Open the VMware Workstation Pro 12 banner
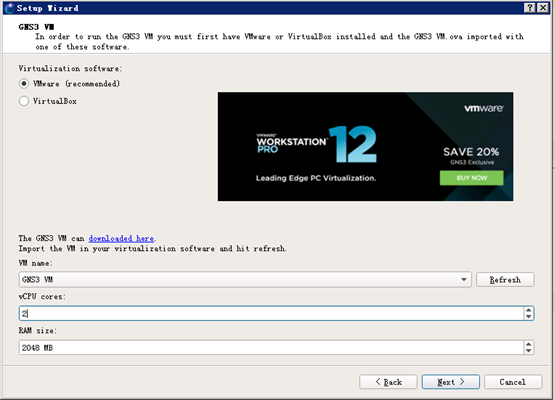The image size is (554, 400). tap(365, 147)
